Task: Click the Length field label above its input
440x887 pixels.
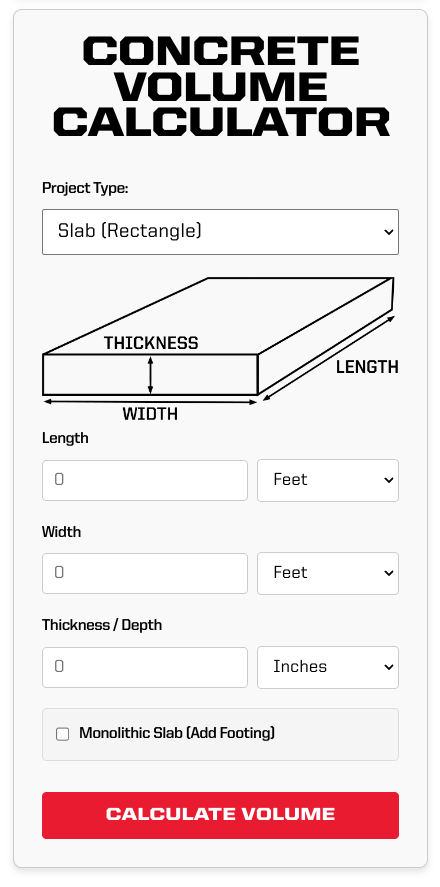Action: pyautogui.click(x=65, y=438)
